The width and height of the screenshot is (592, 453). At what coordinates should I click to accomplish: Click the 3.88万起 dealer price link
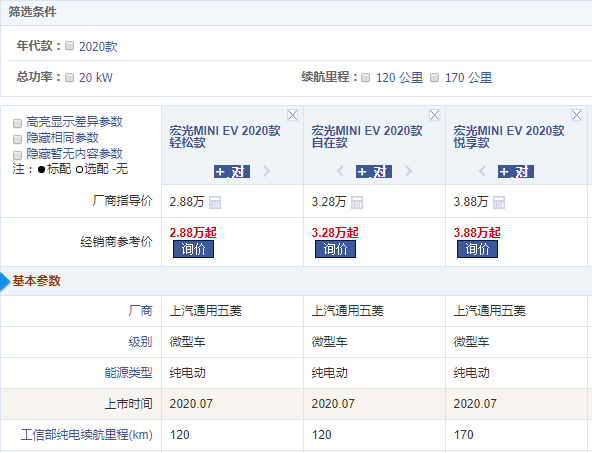click(477, 233)
